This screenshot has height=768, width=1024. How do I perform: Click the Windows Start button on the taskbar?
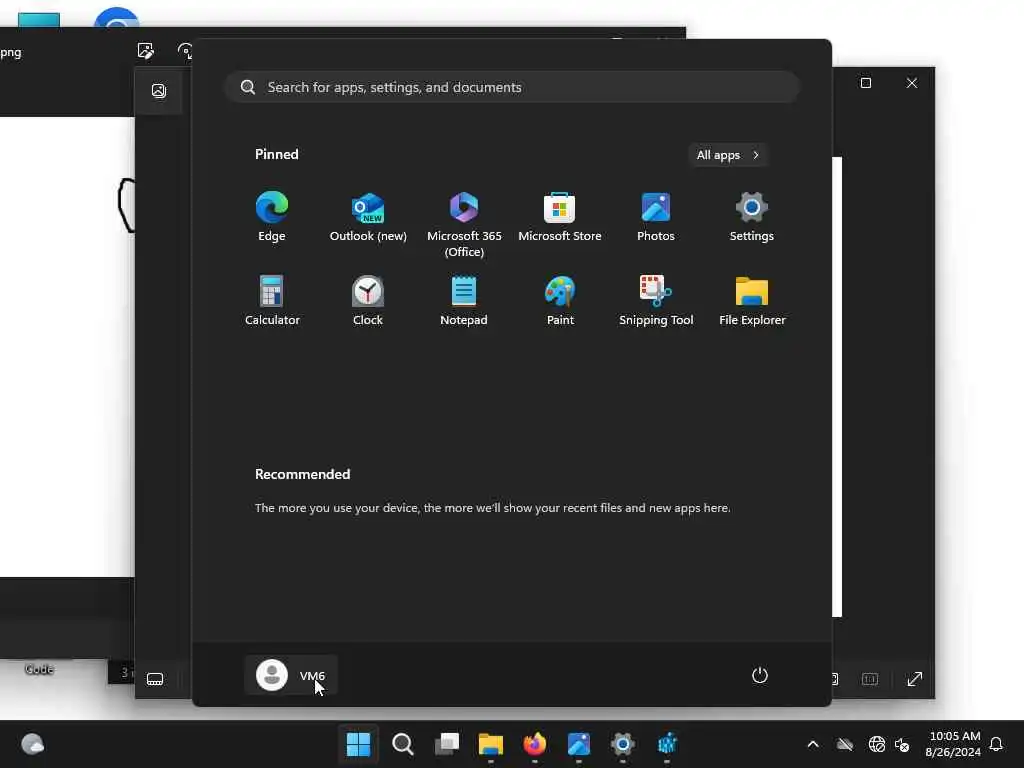[358, 744]
